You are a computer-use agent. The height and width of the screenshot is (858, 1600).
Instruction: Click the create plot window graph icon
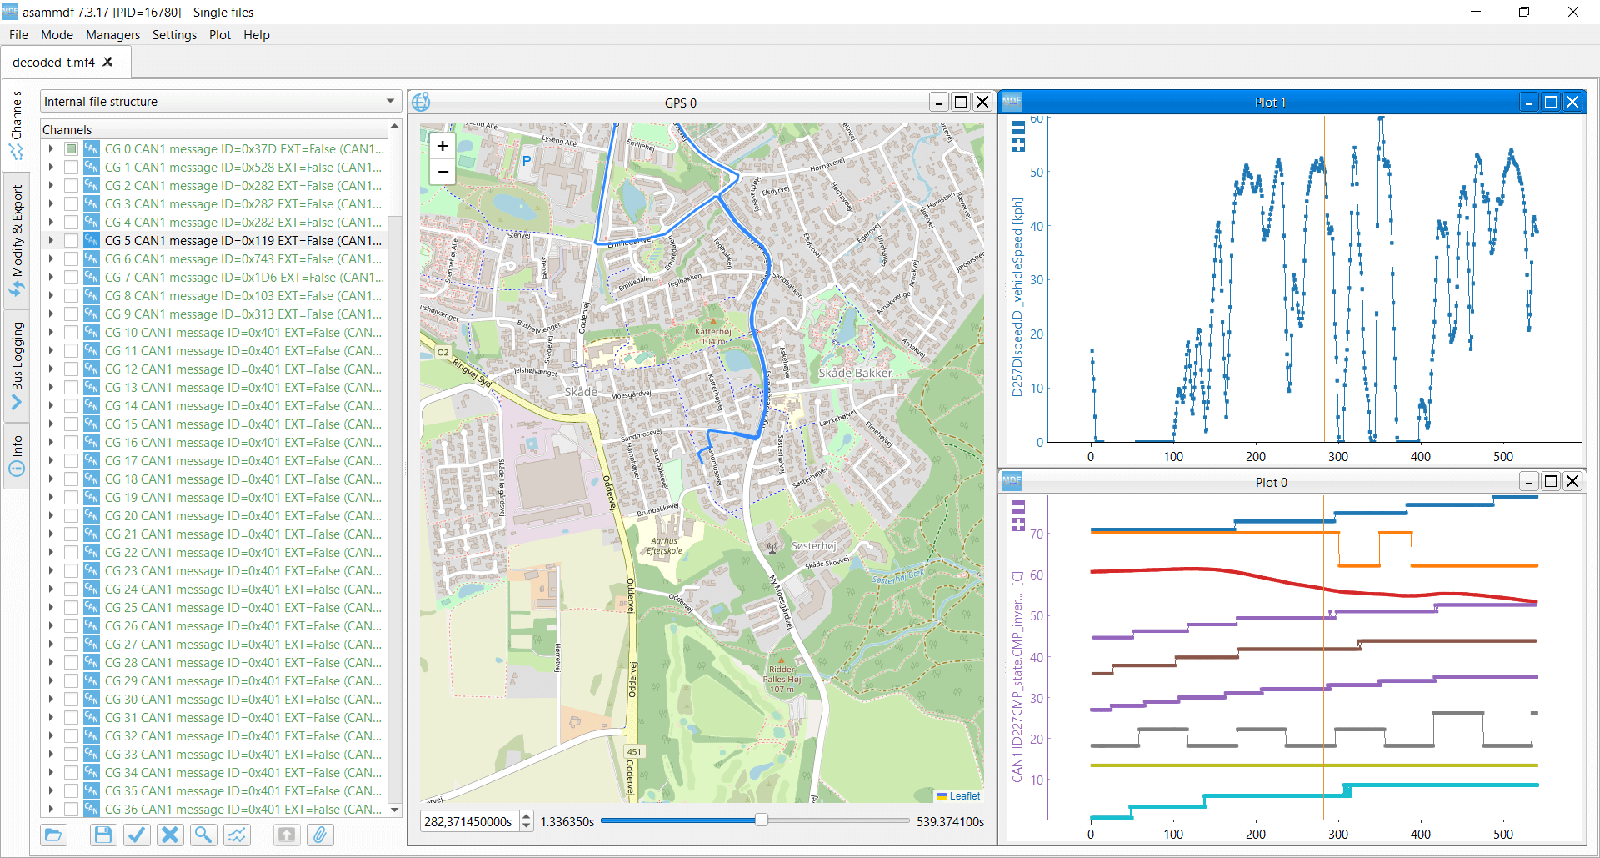point(237,834)
